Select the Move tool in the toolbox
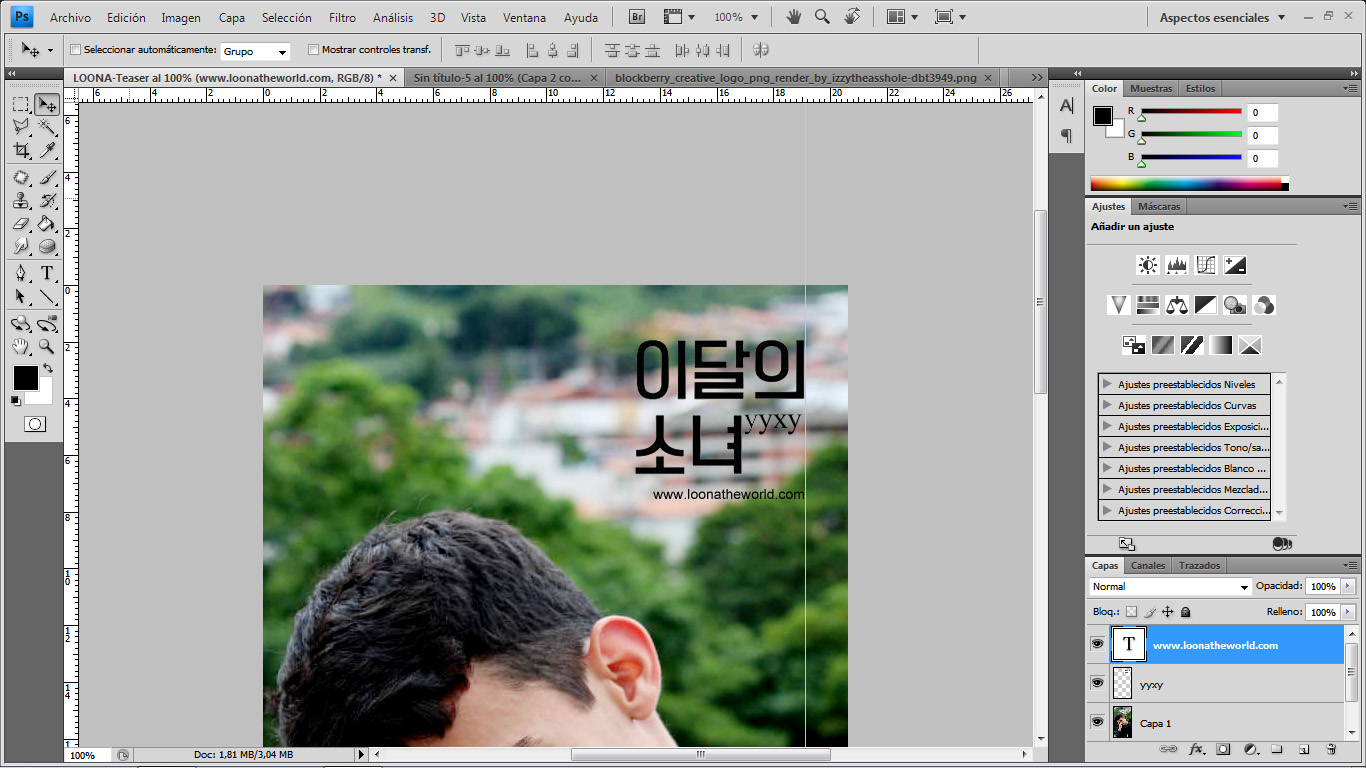 (47, 105)
